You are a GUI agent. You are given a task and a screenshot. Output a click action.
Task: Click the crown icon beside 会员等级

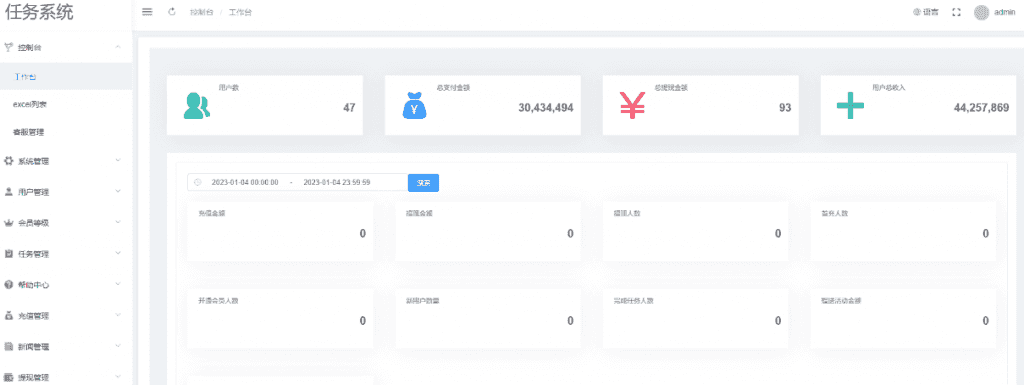(8, 223)
